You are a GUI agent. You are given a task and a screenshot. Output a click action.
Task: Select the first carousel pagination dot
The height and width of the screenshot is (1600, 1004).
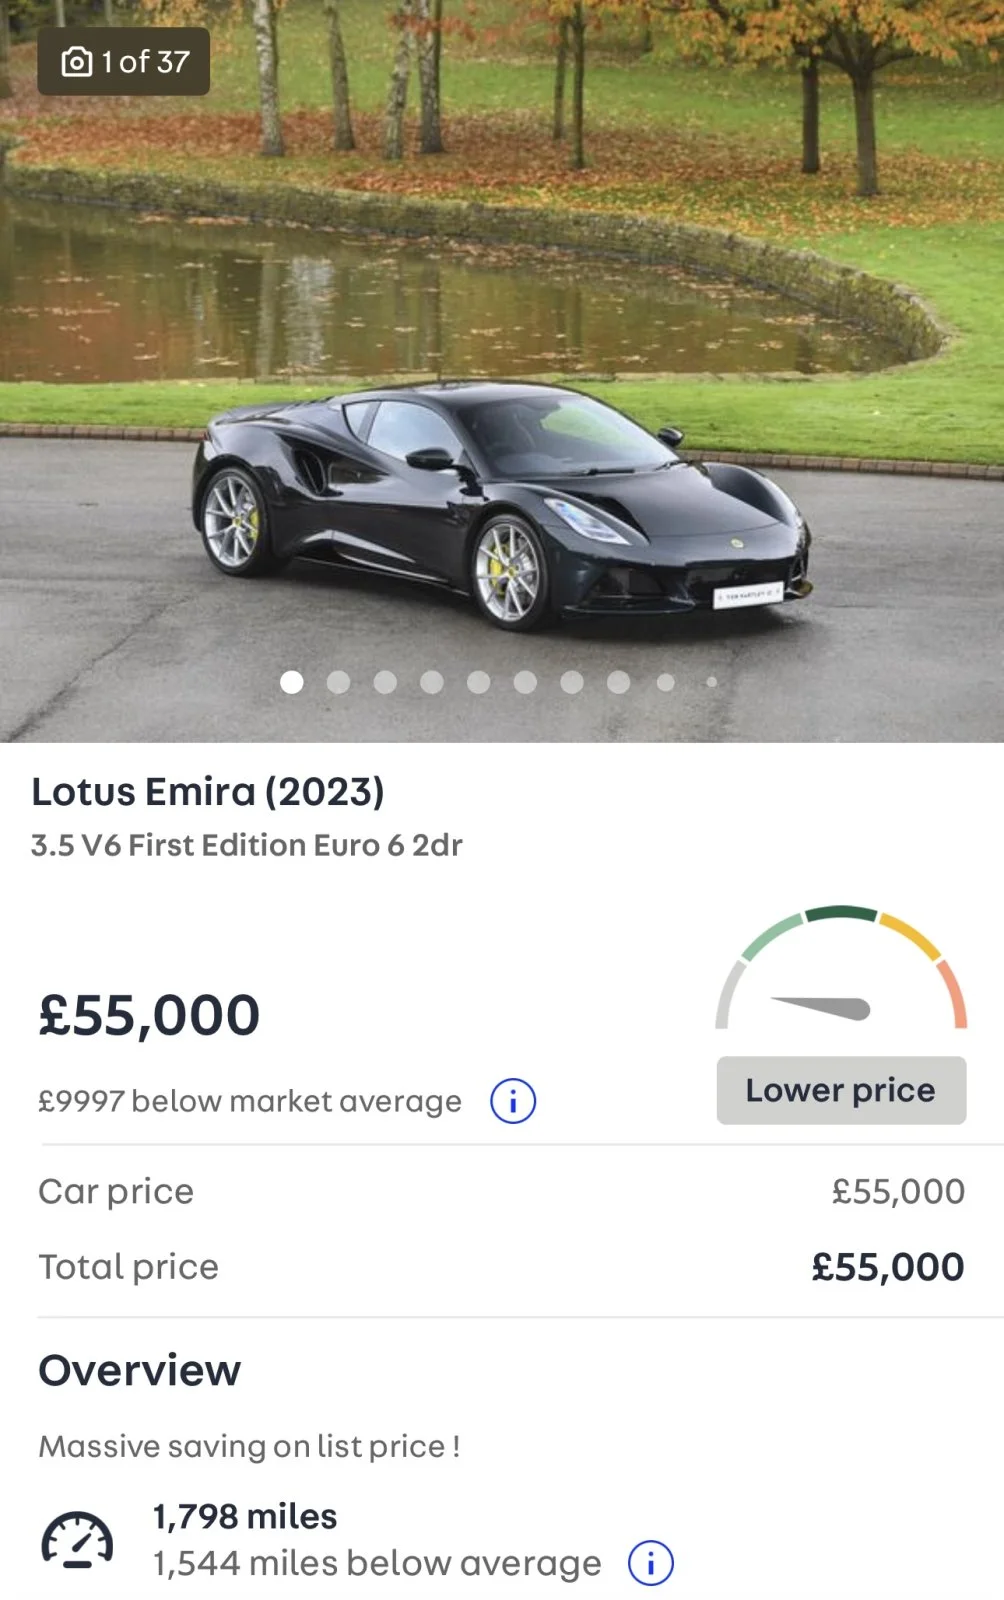292,682
